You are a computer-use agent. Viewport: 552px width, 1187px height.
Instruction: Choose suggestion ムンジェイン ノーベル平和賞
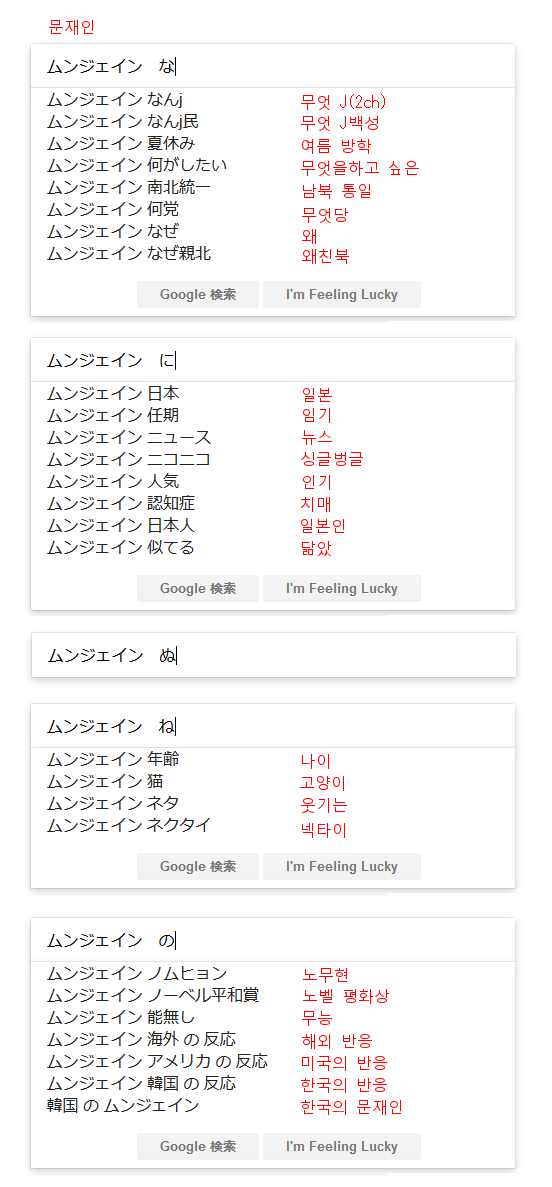152,995
